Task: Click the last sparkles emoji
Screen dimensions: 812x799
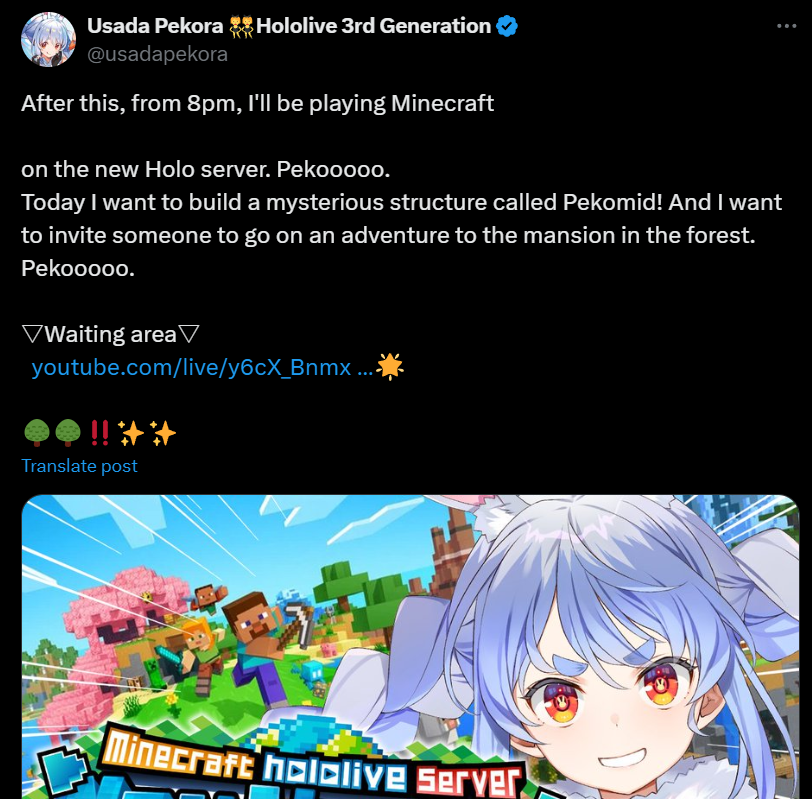Action: click(163, 433)
